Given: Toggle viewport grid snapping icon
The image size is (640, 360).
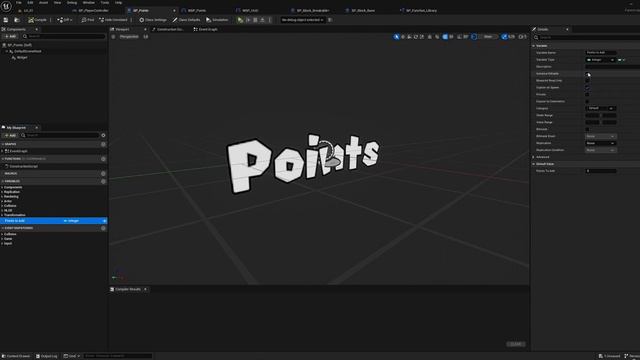Looking at the screenshot, I should pyautogui.click(x=445, y=37).
